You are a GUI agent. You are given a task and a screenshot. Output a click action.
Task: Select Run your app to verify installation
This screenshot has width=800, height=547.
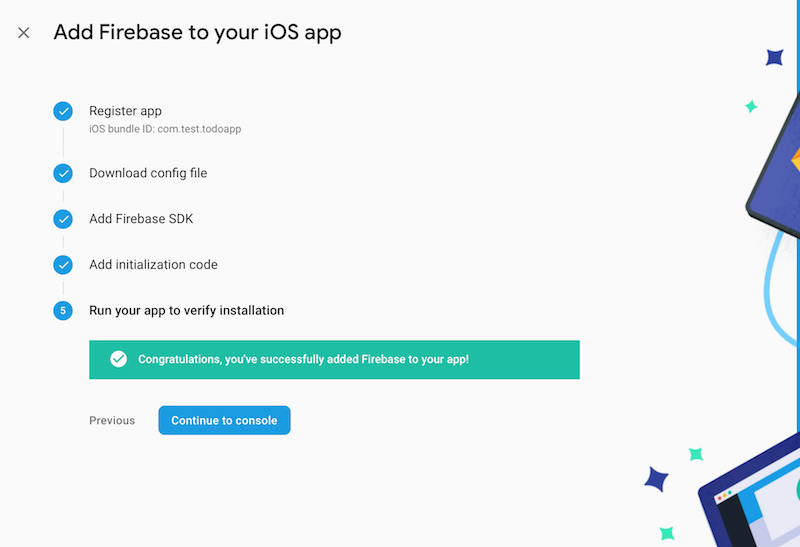pyautogui.click(x=187, y=311)
